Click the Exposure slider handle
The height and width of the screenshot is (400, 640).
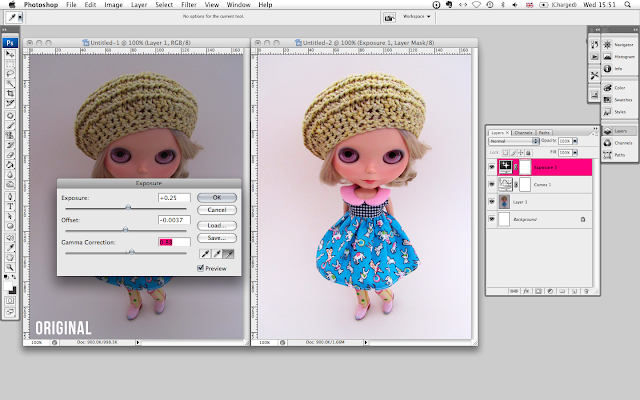[x=128, y=205]
